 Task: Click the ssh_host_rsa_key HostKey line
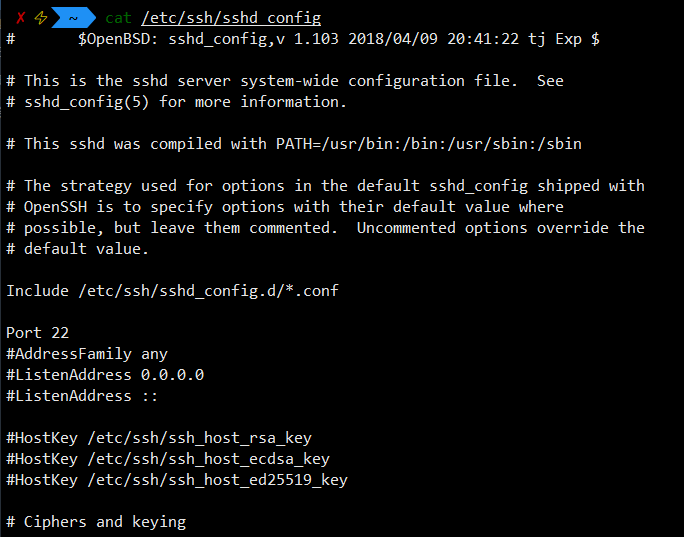click(x=159, y=438)
